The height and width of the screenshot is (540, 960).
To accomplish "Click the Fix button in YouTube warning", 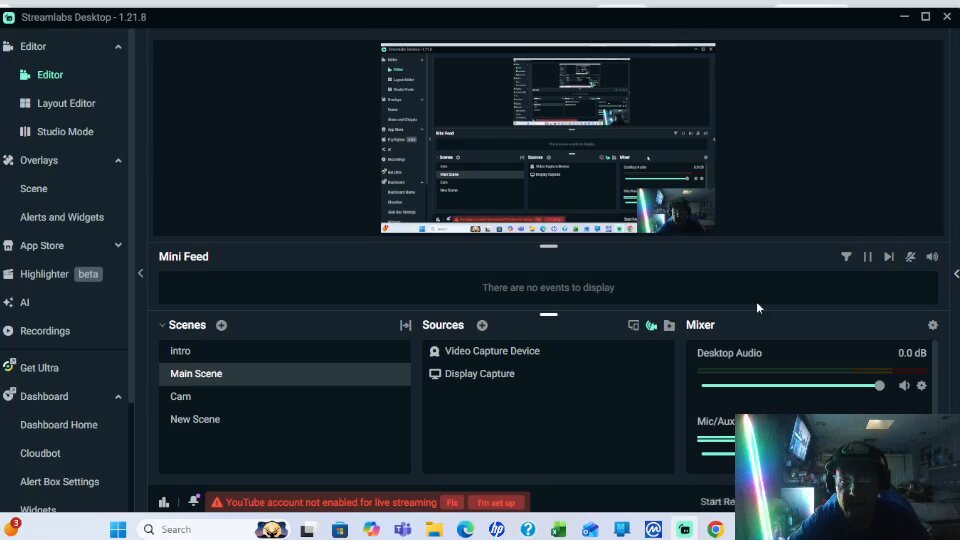I will coord(452,503).
